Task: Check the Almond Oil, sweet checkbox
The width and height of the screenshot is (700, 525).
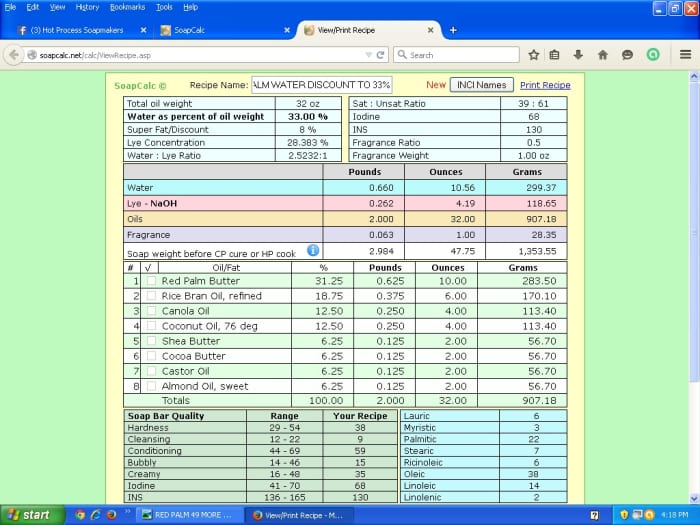Action: tap(151, 386)
